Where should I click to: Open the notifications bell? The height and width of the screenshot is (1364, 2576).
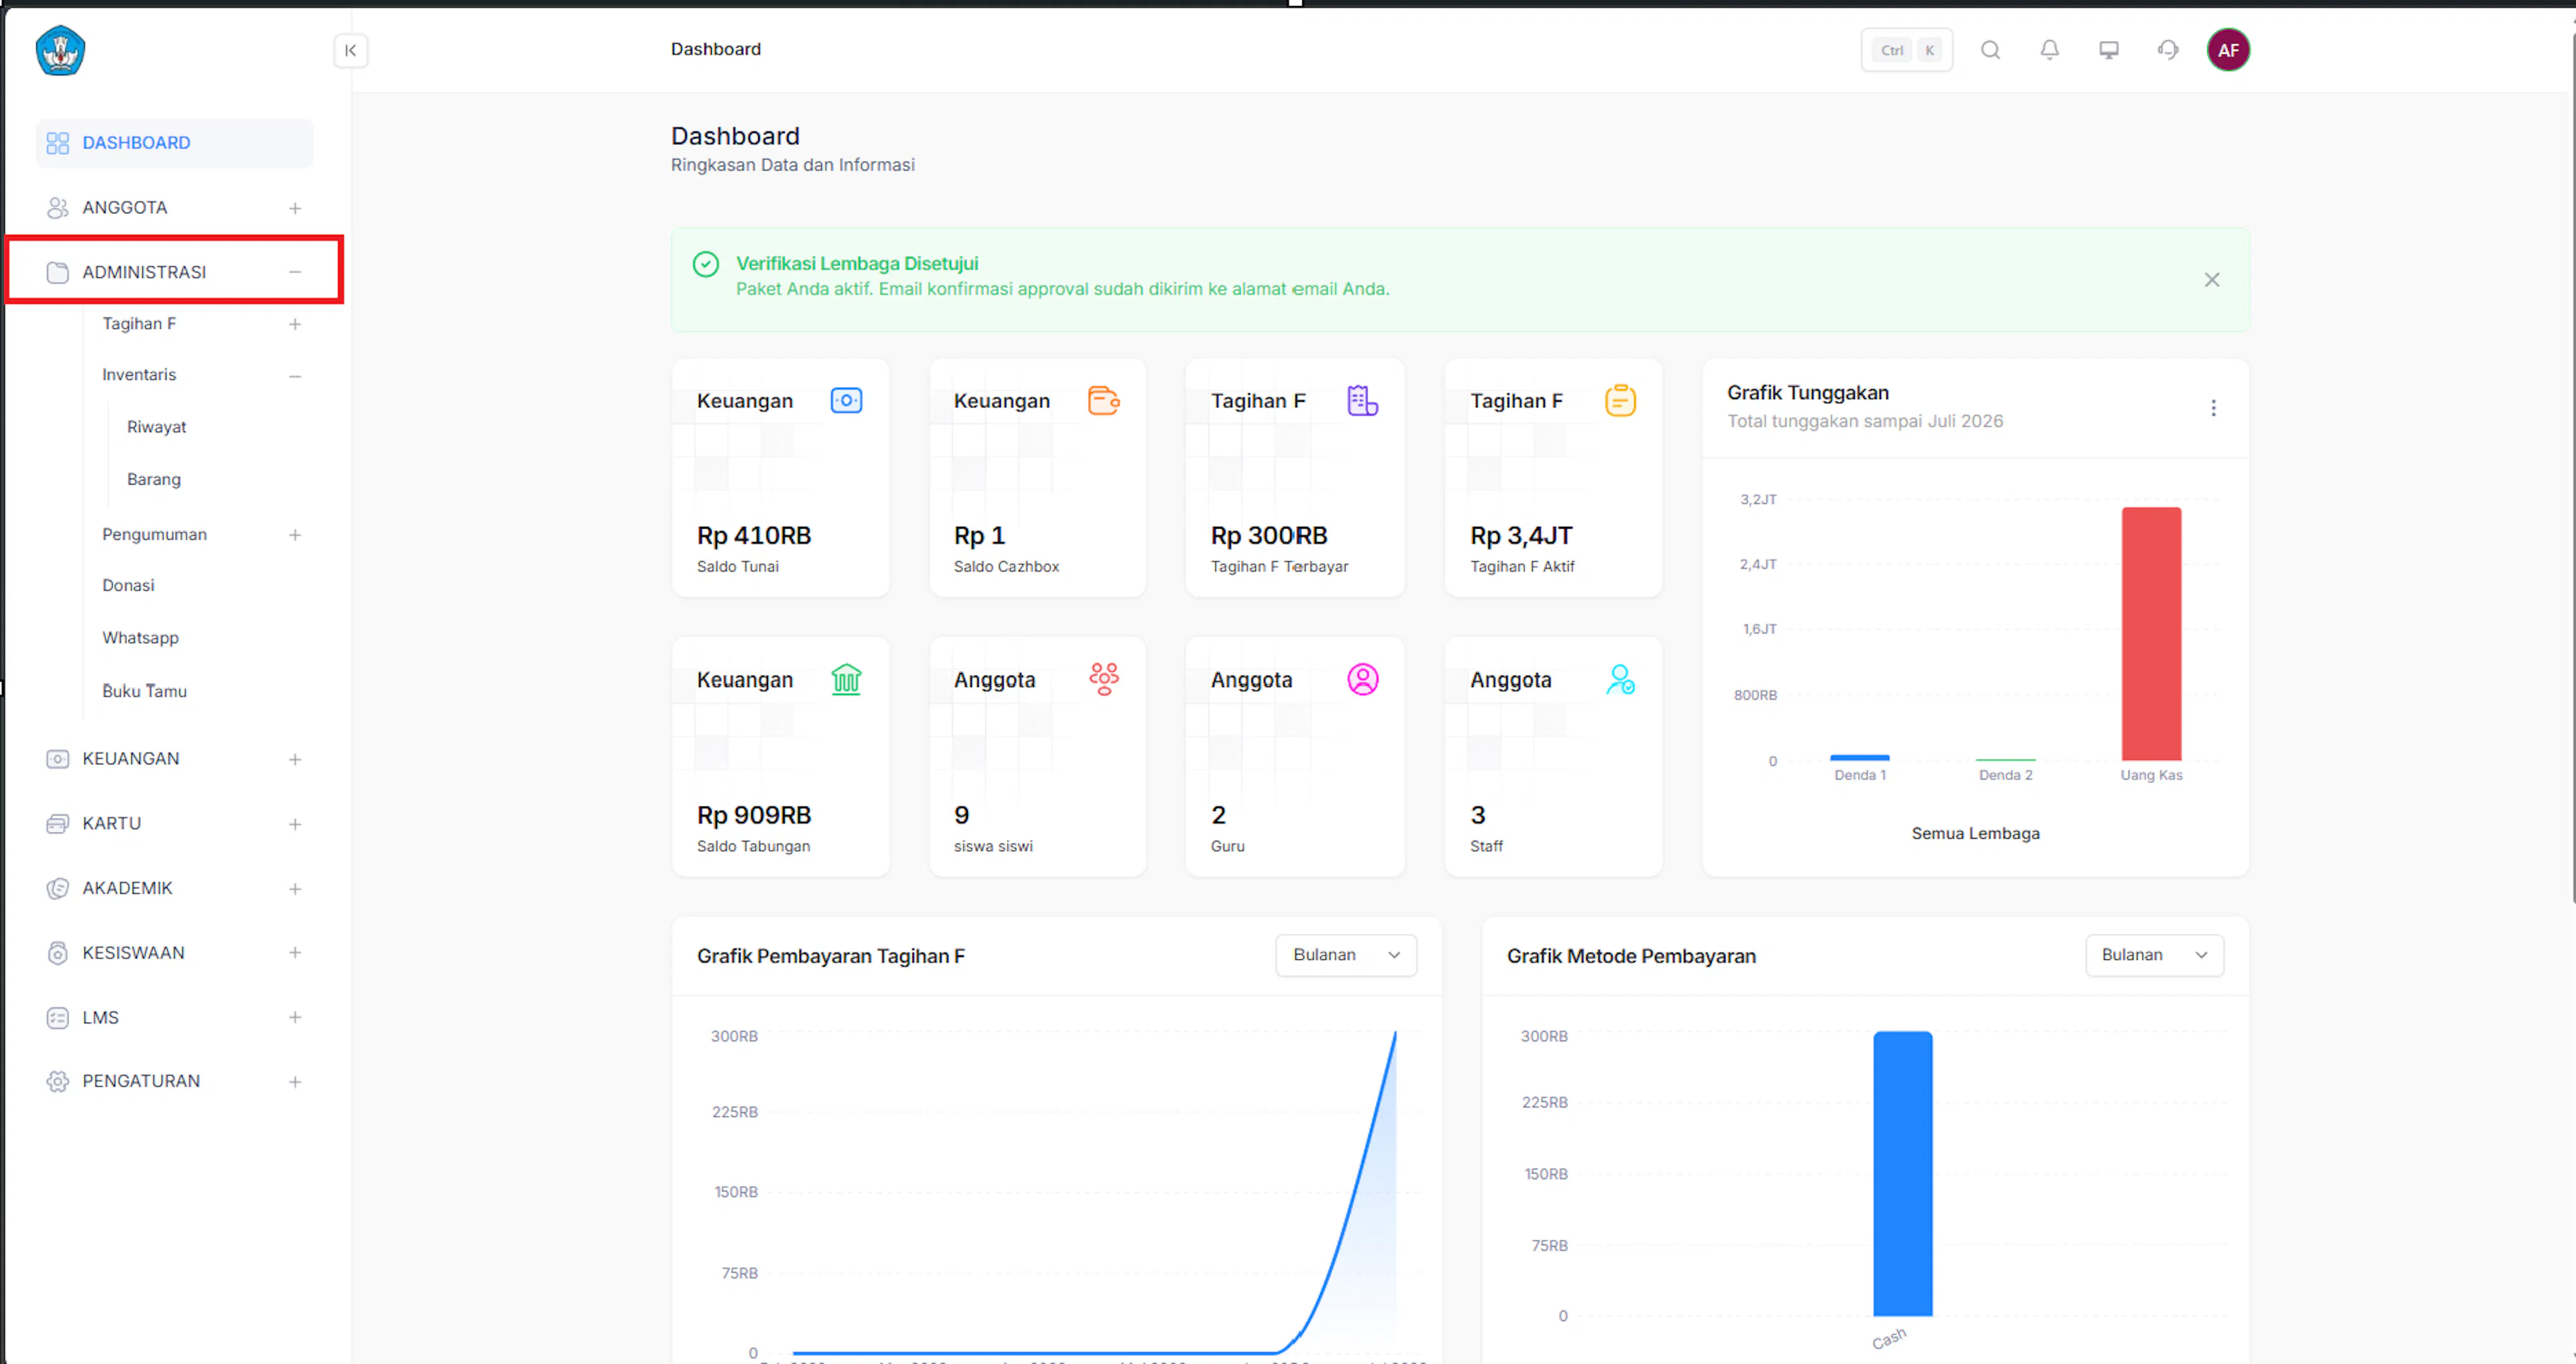coord(2049,50)
